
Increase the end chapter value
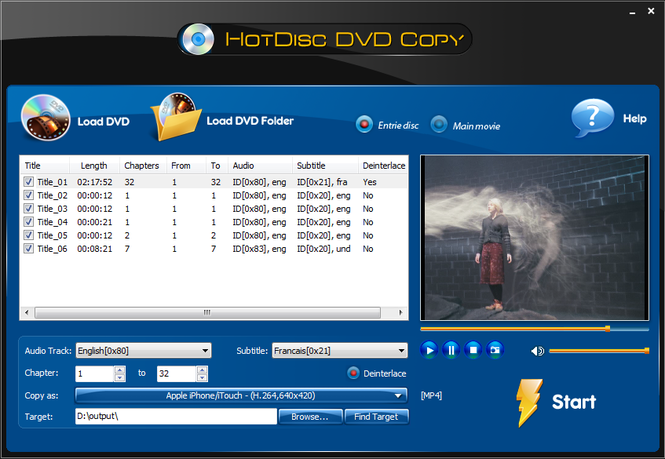202,369
